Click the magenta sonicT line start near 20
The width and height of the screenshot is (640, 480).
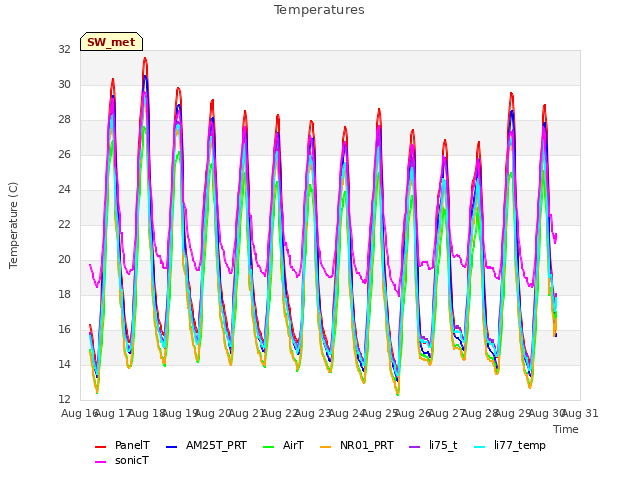tap(90, 264)
